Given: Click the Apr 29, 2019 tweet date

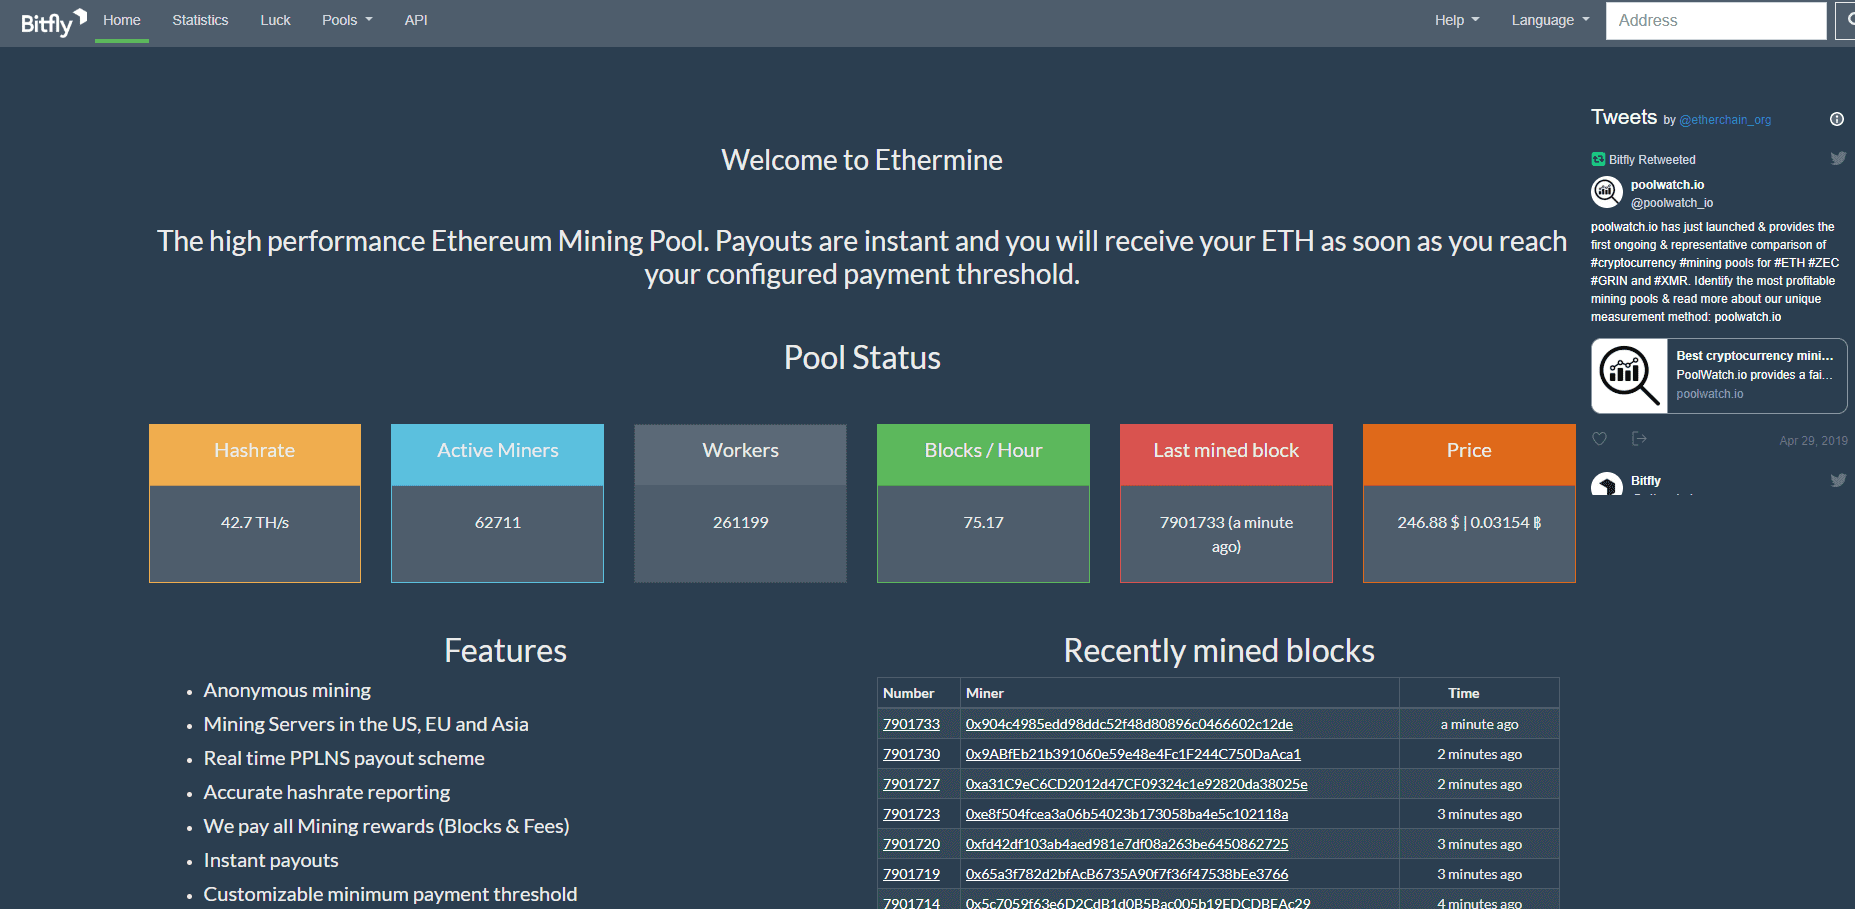Looking at the screenshot, I should (1813, 441).
